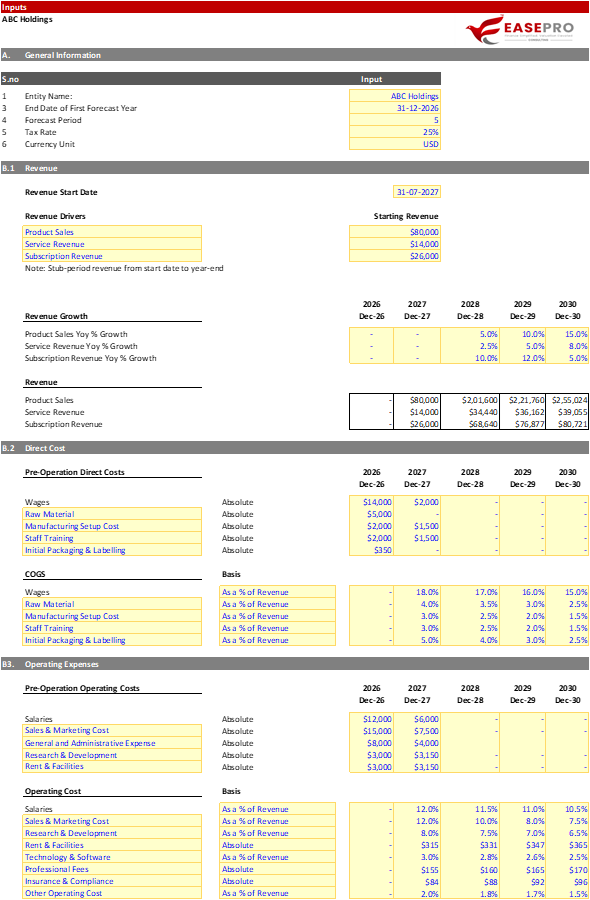Open the Rent & Facilities operating cost basis cell
The height and width of the screenshot is (900, 590).
[277, 845]
